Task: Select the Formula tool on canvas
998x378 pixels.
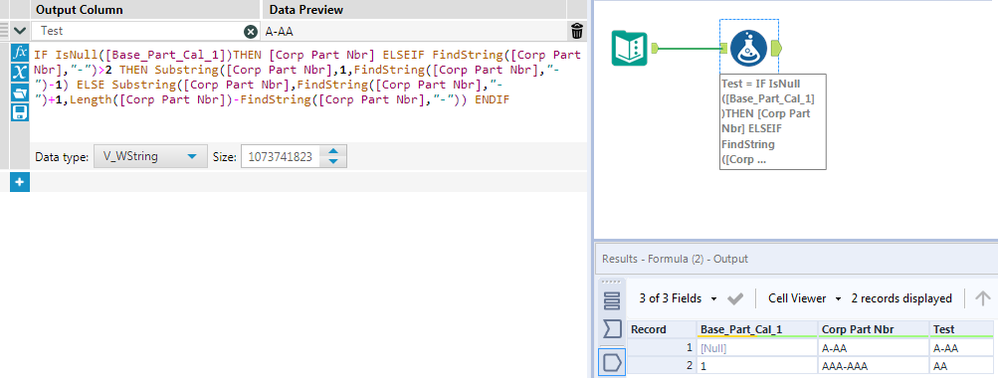Action: [x=748, y=48]
